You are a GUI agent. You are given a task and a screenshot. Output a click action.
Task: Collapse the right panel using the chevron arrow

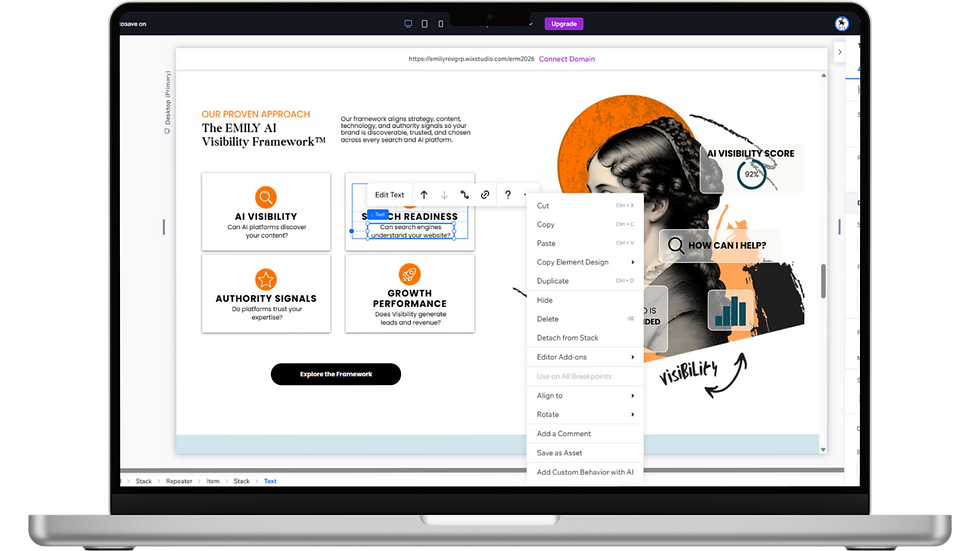[x=839, y=52]
